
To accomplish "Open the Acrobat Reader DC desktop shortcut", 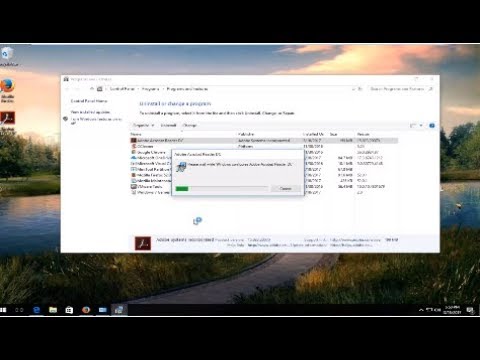I will click(8, 123).
